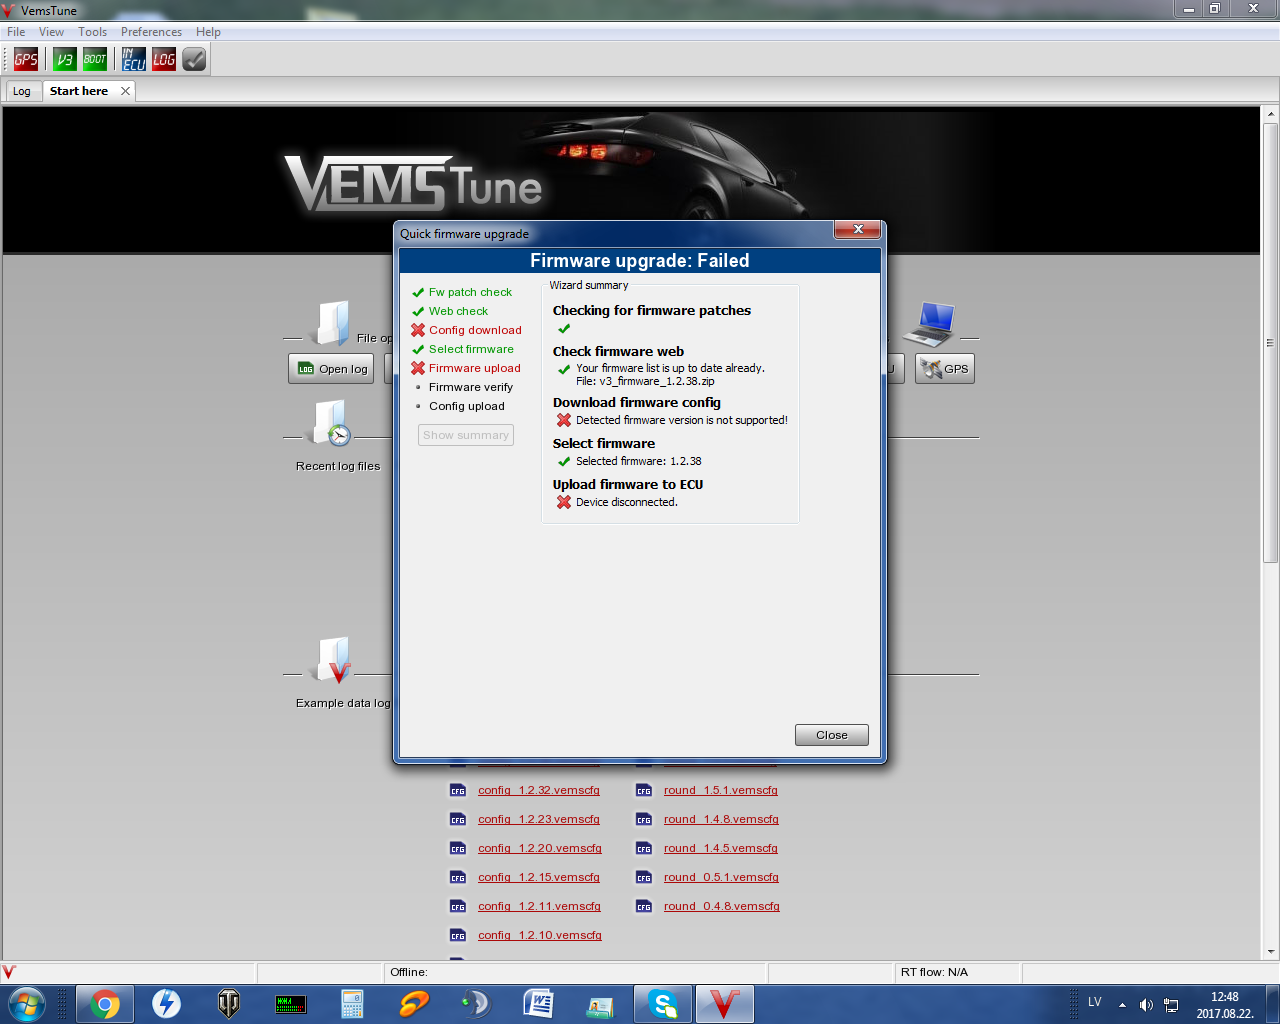
Task: Click the VemsTune V icon in status bar
Action: coord(9,972)
